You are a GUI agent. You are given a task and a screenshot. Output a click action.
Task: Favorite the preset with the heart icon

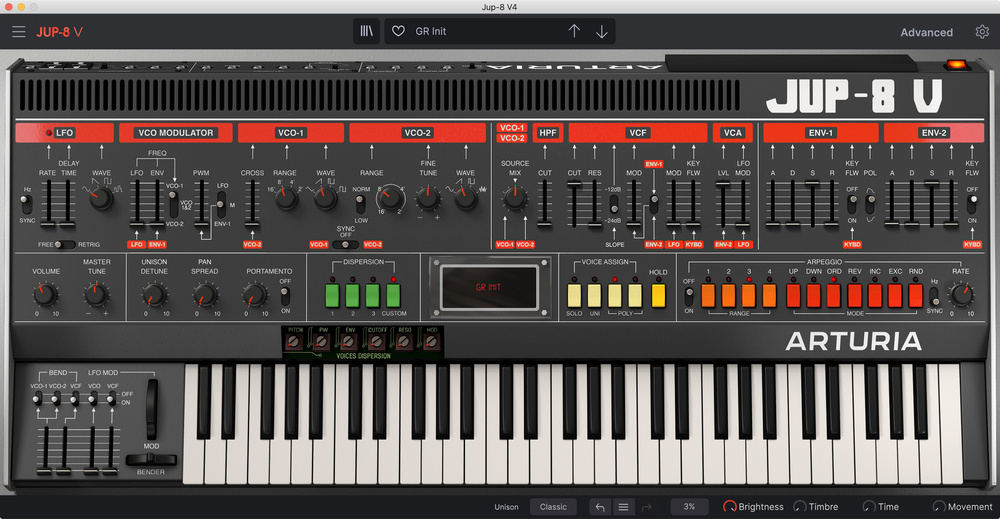(x=398, y=31)
